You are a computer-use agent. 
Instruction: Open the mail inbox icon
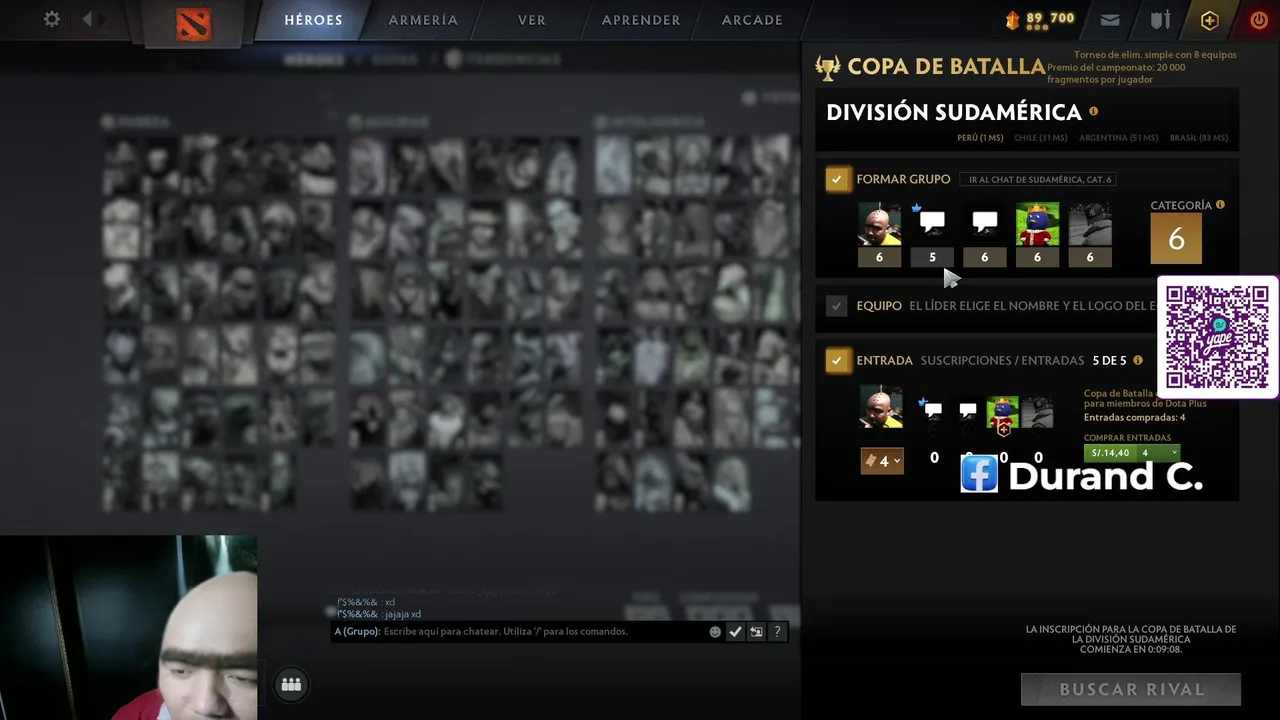1110,20
